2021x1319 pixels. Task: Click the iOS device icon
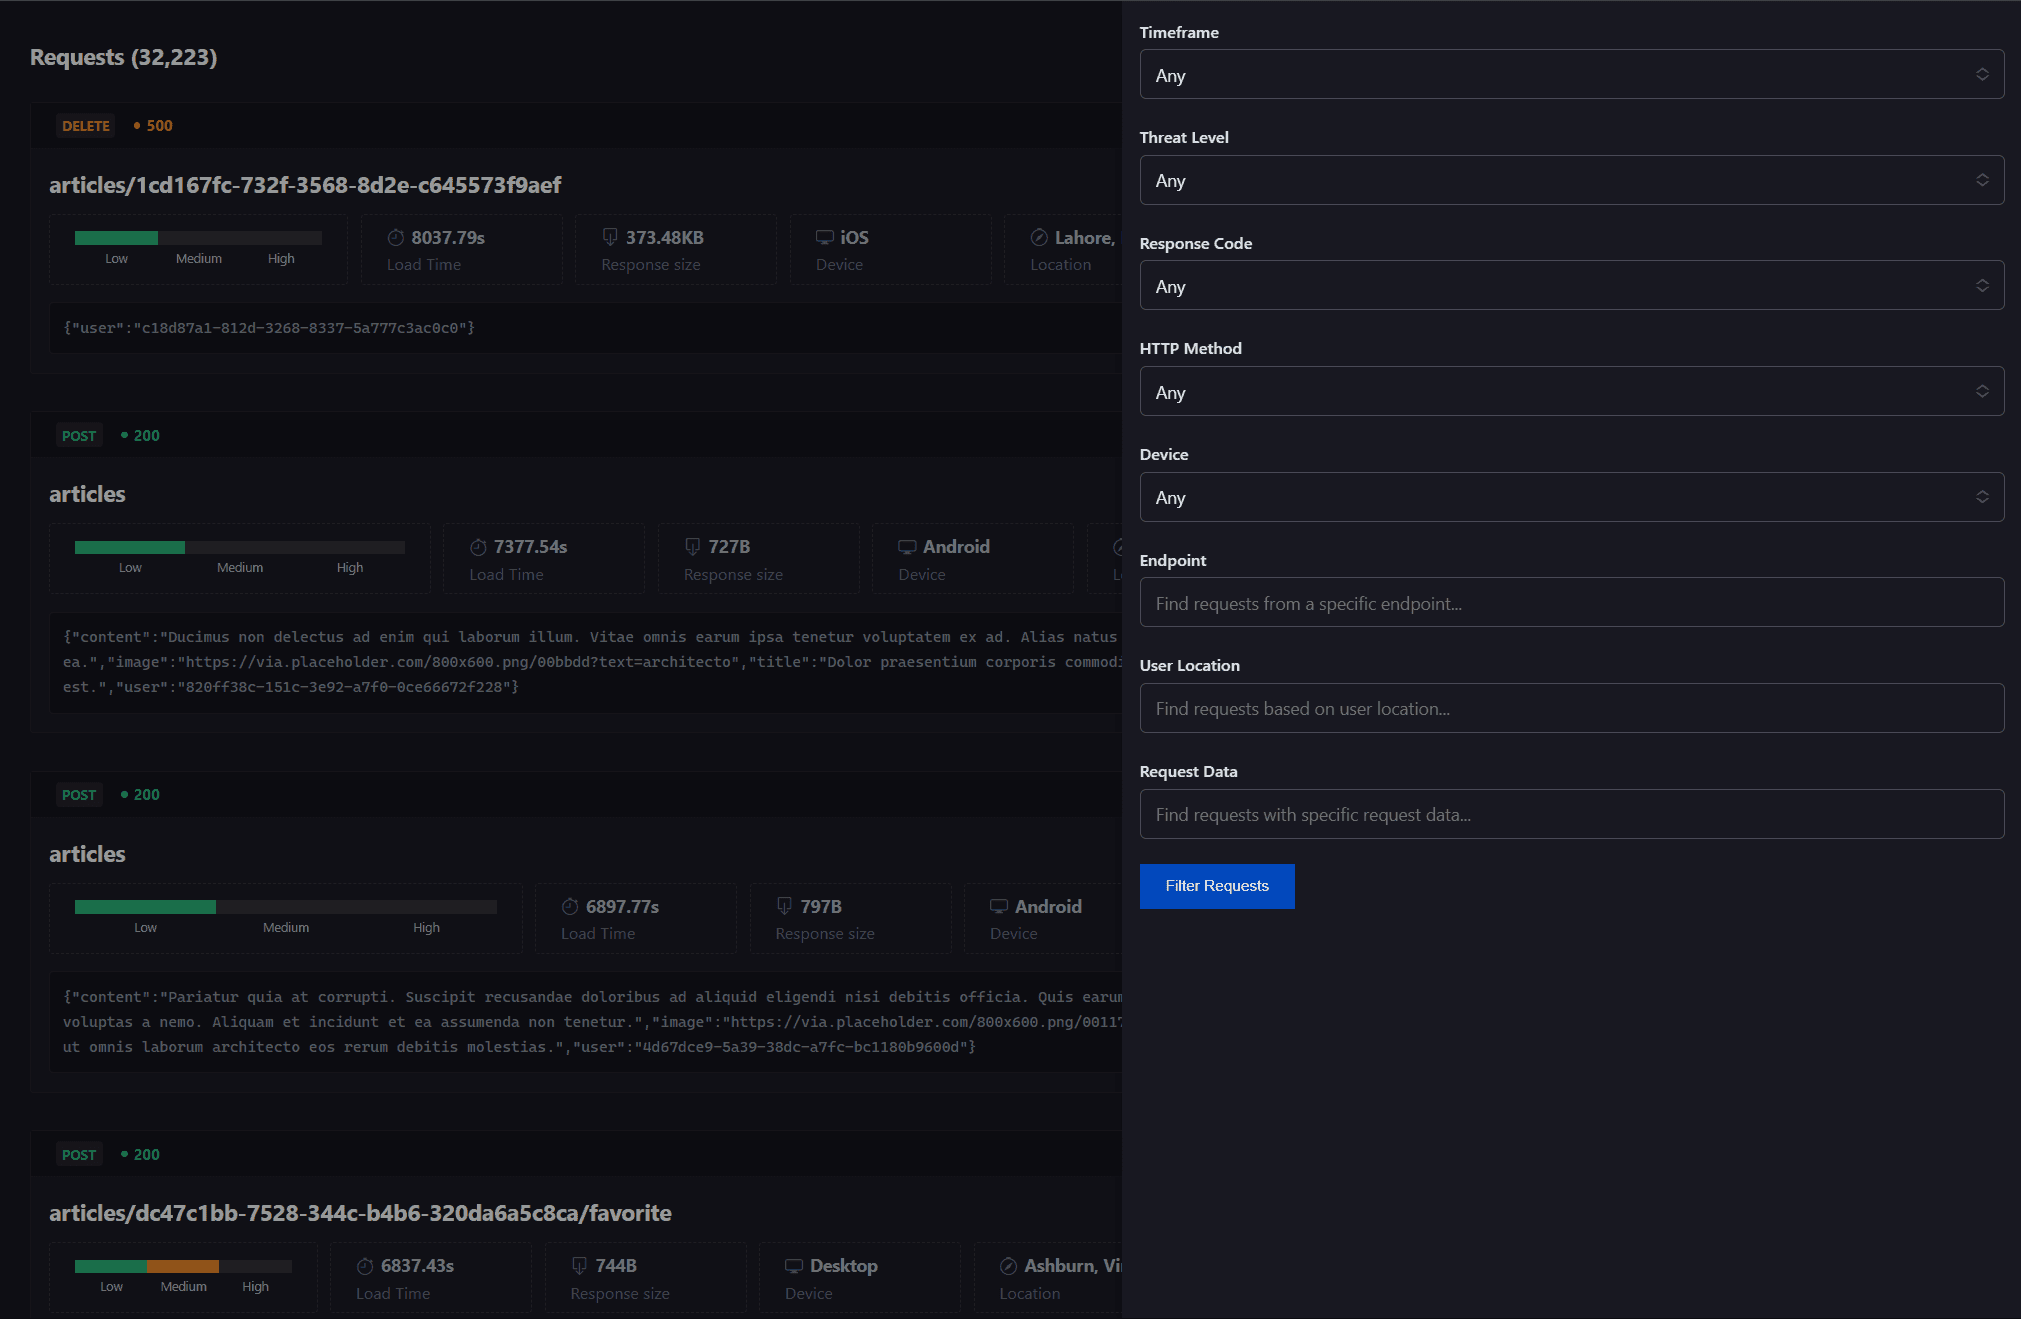click(825, 236)
